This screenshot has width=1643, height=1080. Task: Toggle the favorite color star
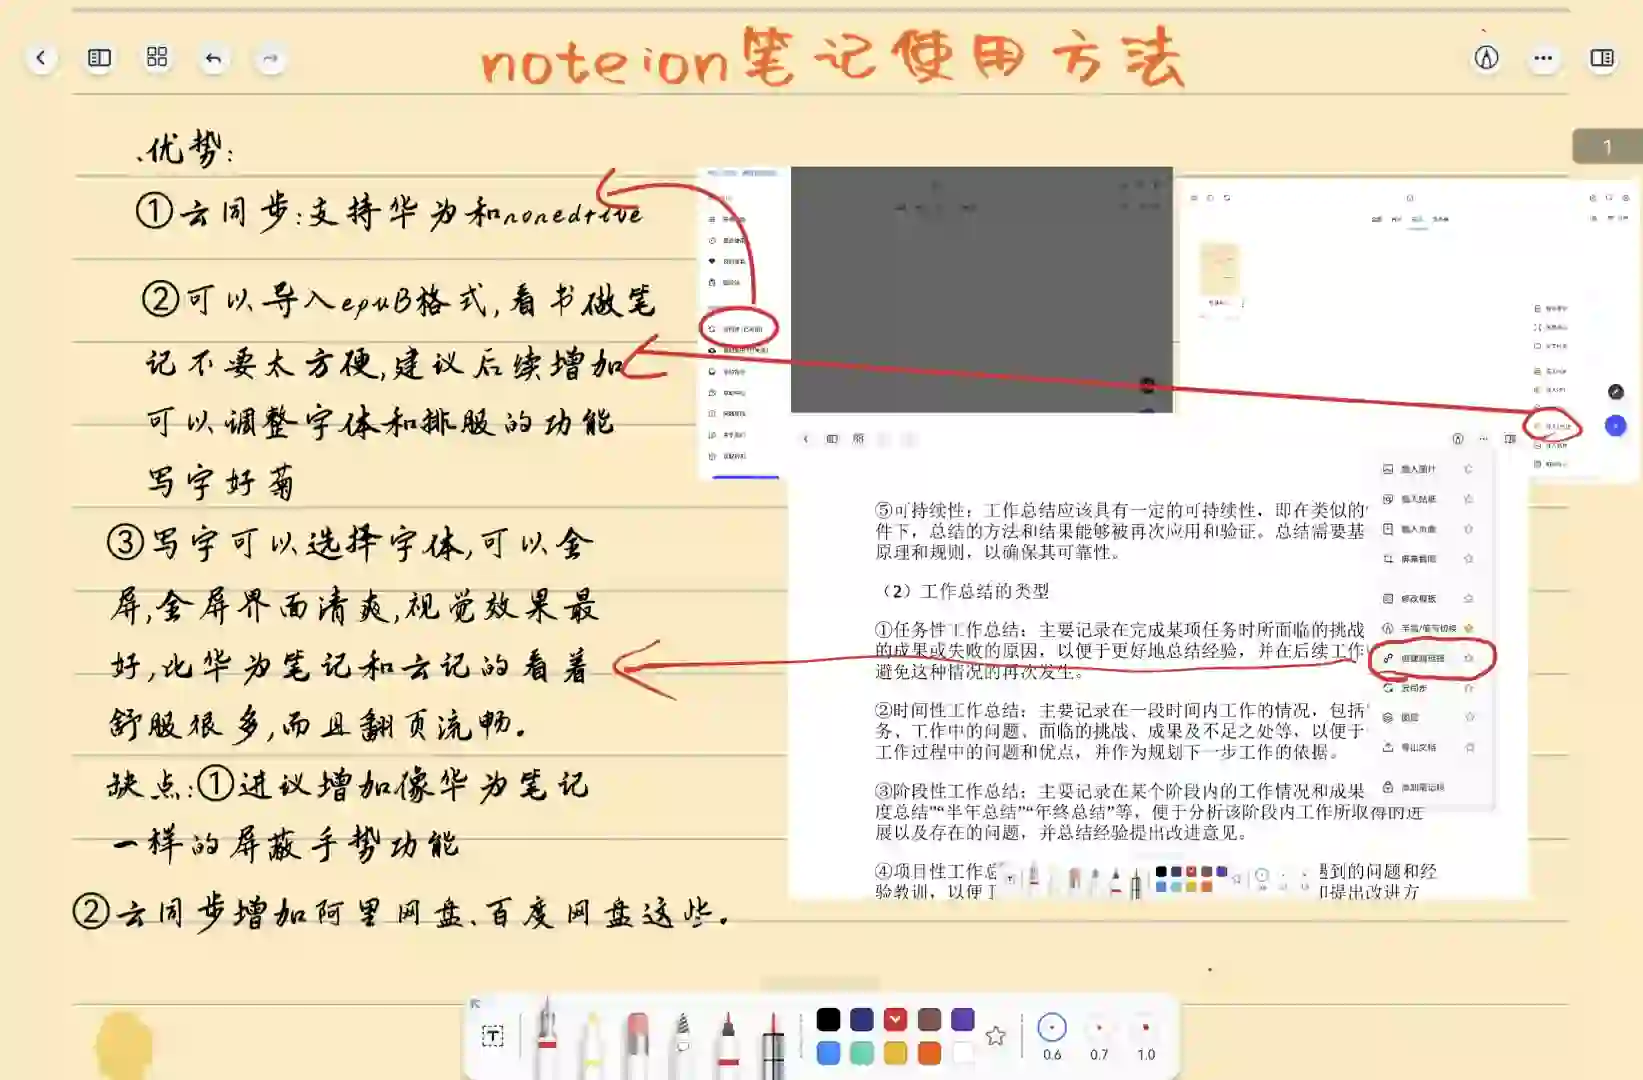point(996,1036)
